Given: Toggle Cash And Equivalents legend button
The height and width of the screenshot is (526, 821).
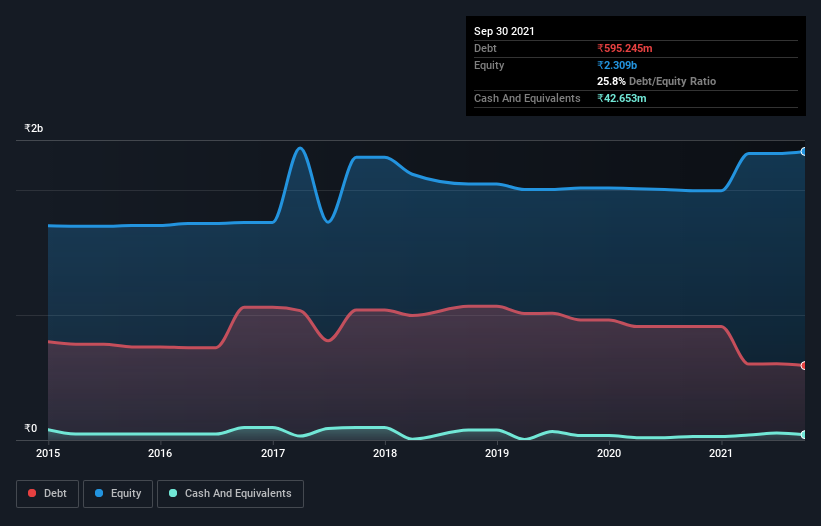Looking at the screenshot, I should [x=230, y=494].
